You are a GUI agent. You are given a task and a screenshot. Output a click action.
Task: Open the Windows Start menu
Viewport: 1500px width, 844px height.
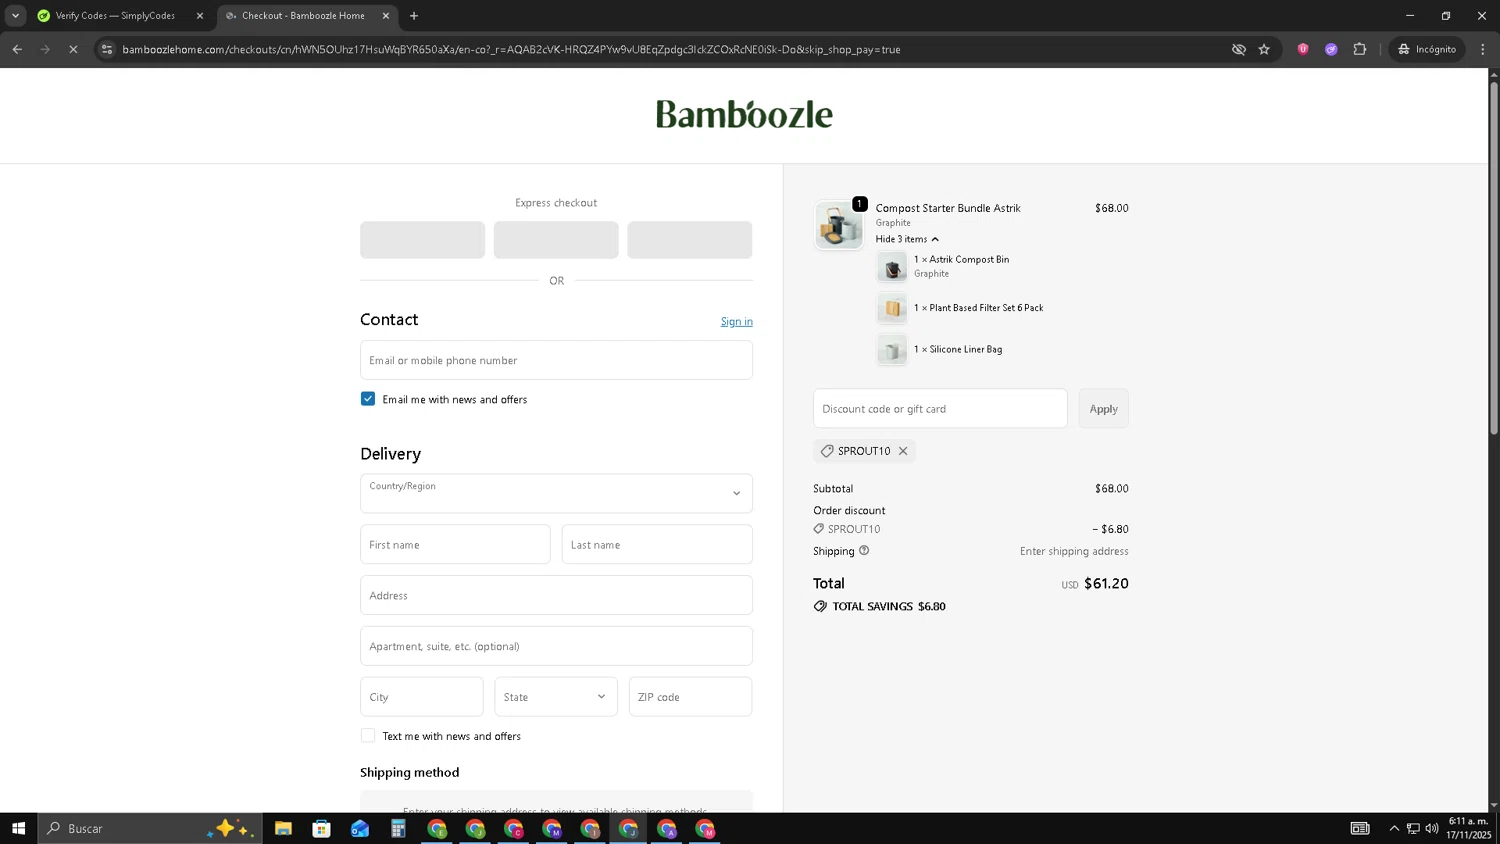coord(18,828)
